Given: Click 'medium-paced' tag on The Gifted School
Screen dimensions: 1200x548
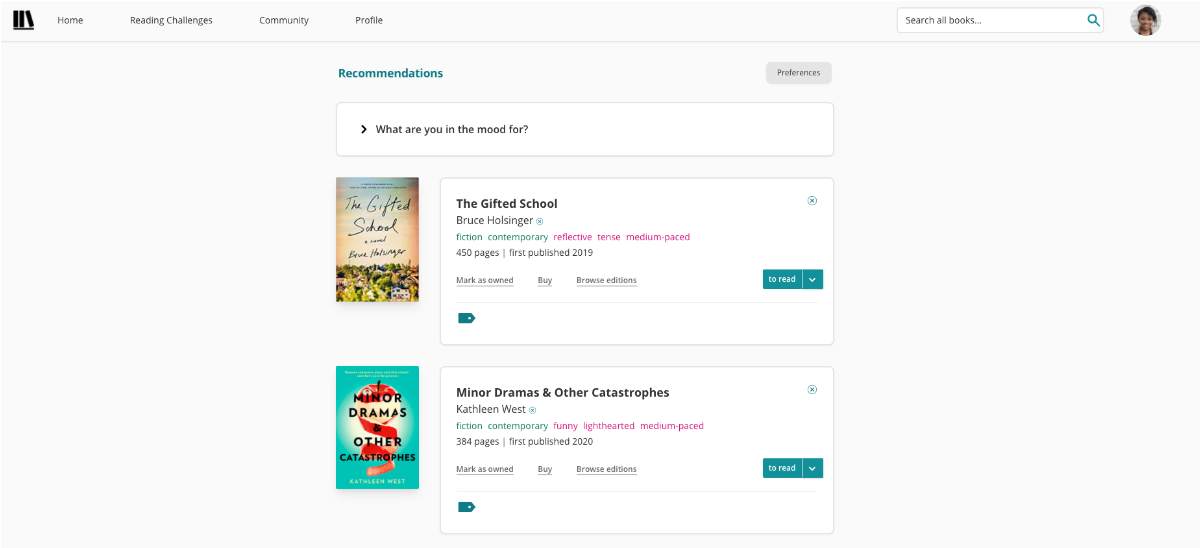Looking at the screenshot, I should [658, 237].
